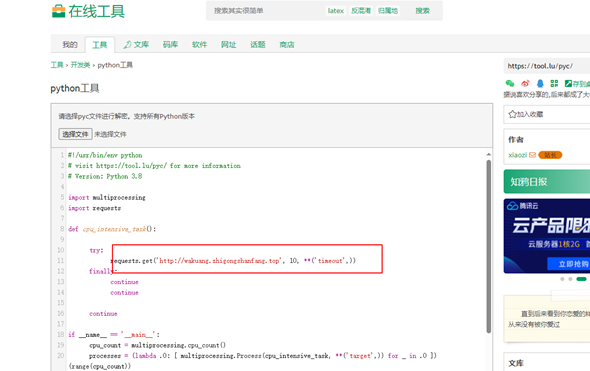
Task: Share via the green WeChat icon
Action: coord(510,83)
